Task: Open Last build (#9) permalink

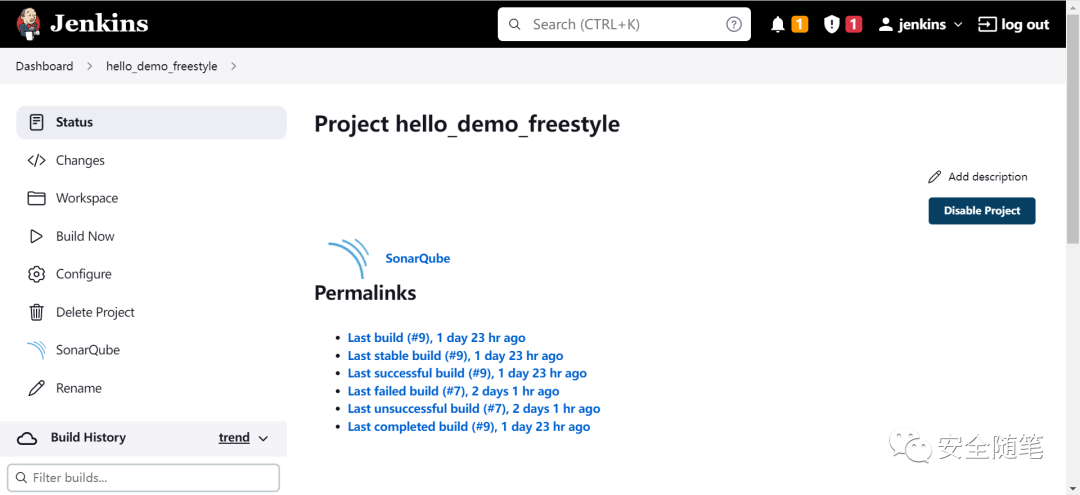Action: tap(437, 338)
